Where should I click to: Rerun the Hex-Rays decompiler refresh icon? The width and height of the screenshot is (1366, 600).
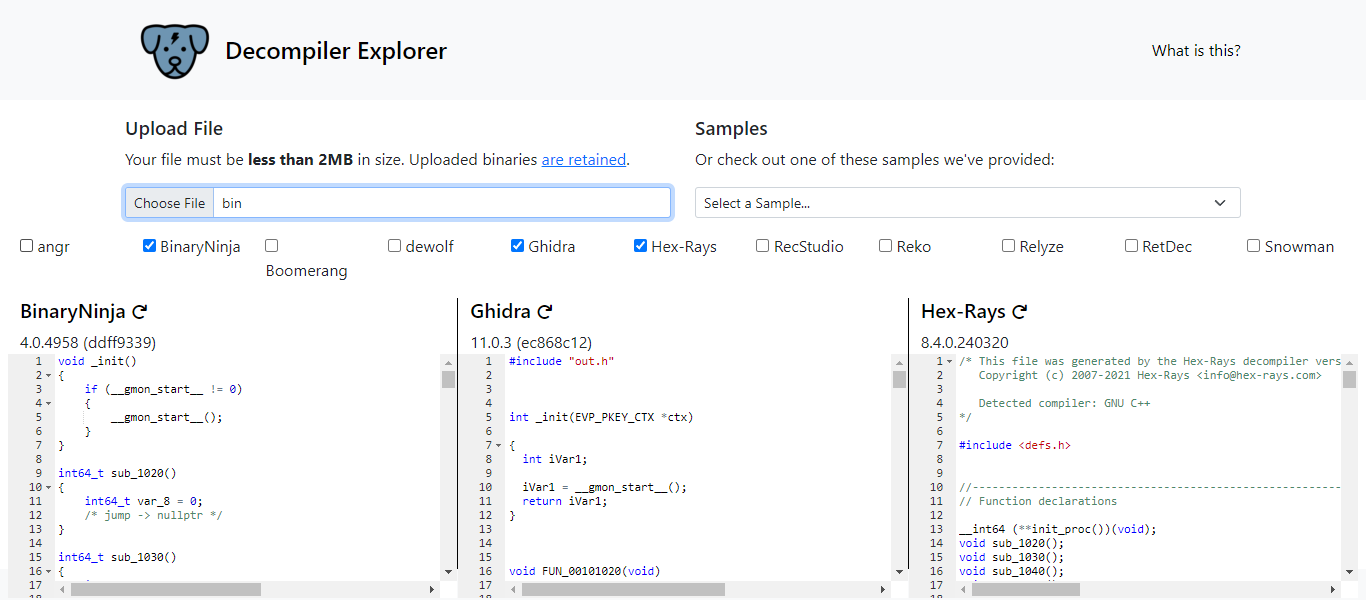tap(1020, 312)
